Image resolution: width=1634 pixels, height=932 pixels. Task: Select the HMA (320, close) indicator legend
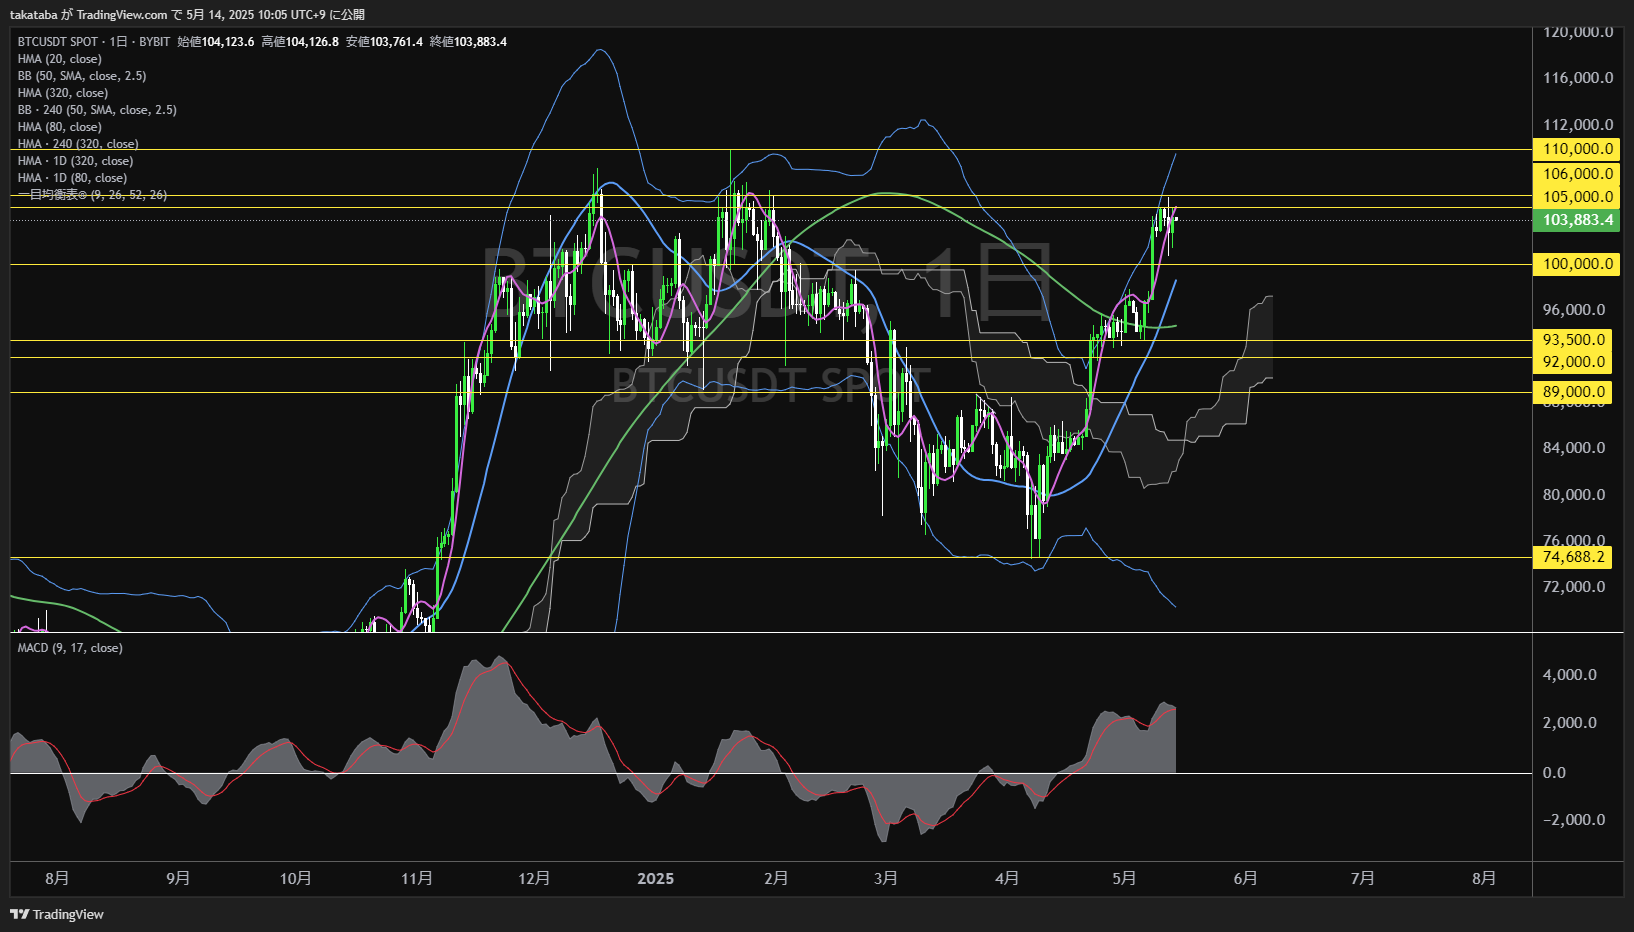[63, 93]
